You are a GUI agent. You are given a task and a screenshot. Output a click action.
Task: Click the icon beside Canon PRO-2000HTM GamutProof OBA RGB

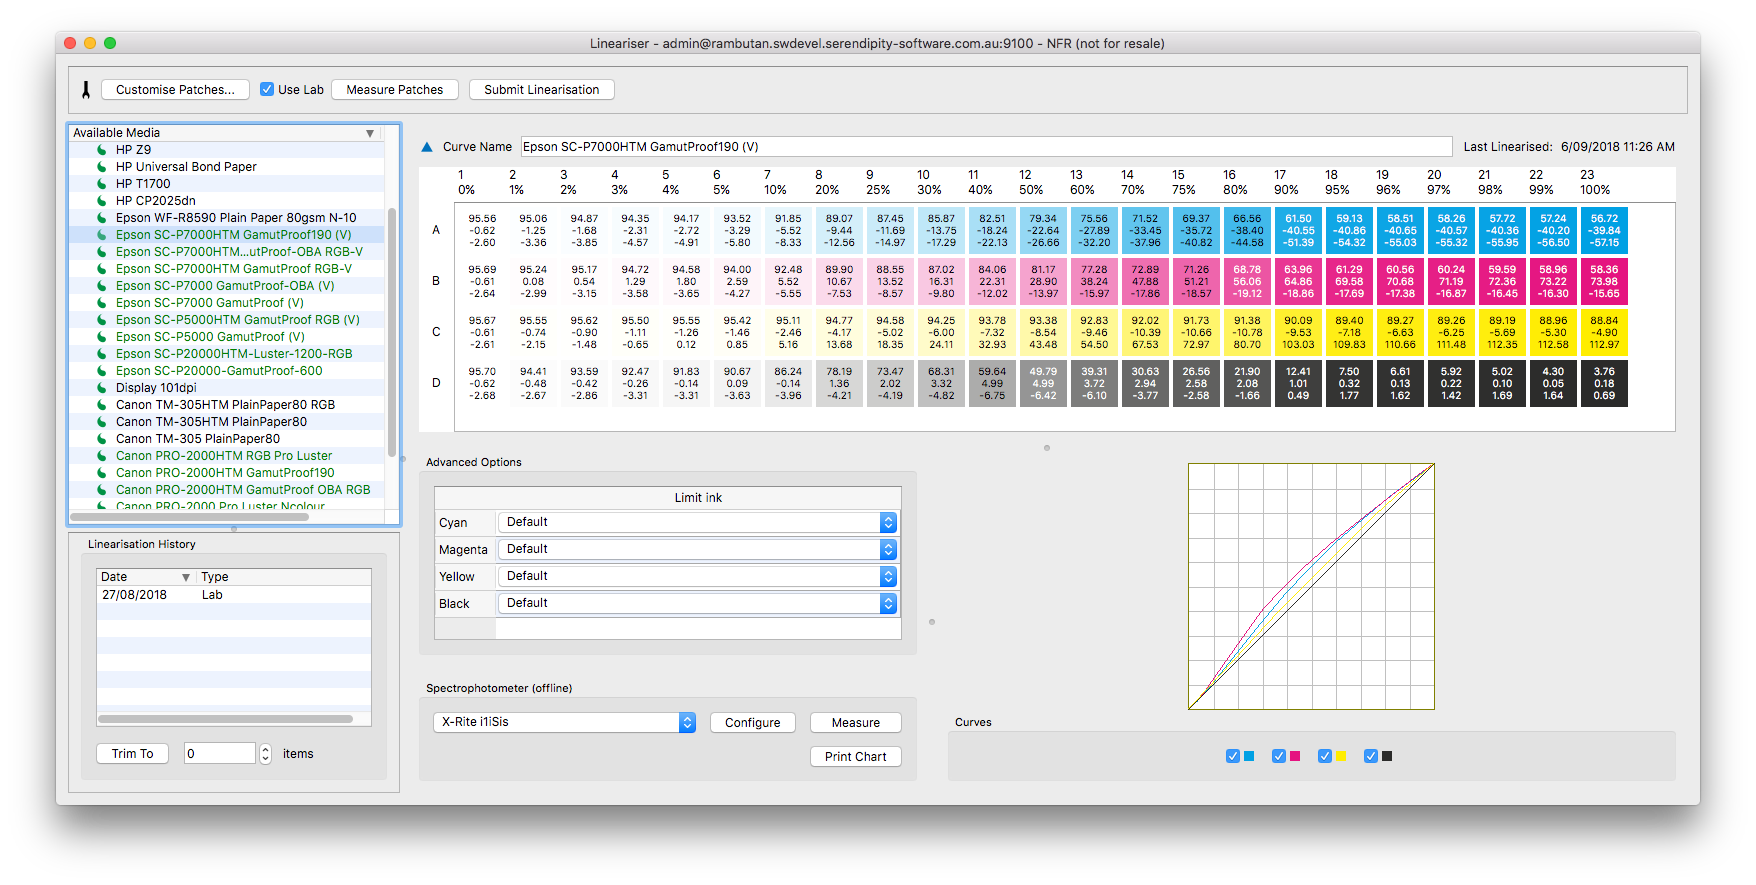[x=102, y=490]
